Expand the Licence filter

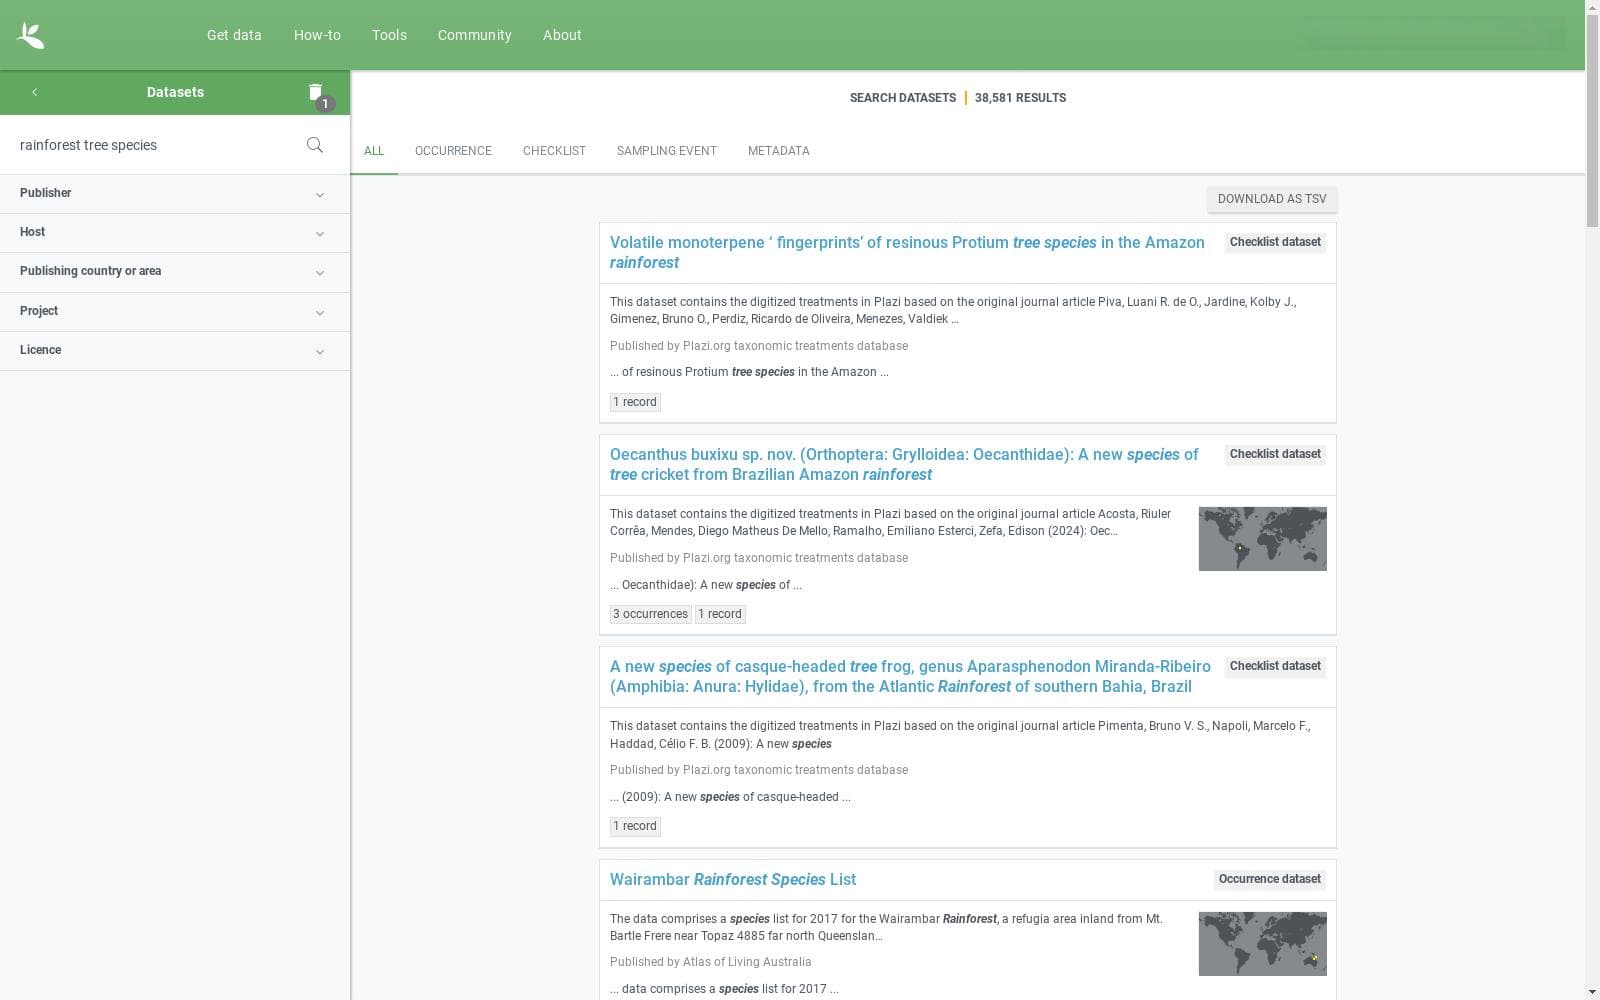[x=175, y=350]
